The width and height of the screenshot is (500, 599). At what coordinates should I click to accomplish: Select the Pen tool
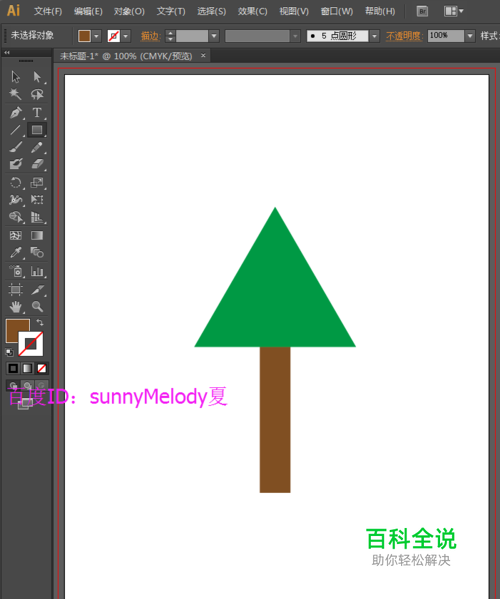pyautogui.click(x=16, y=112)
